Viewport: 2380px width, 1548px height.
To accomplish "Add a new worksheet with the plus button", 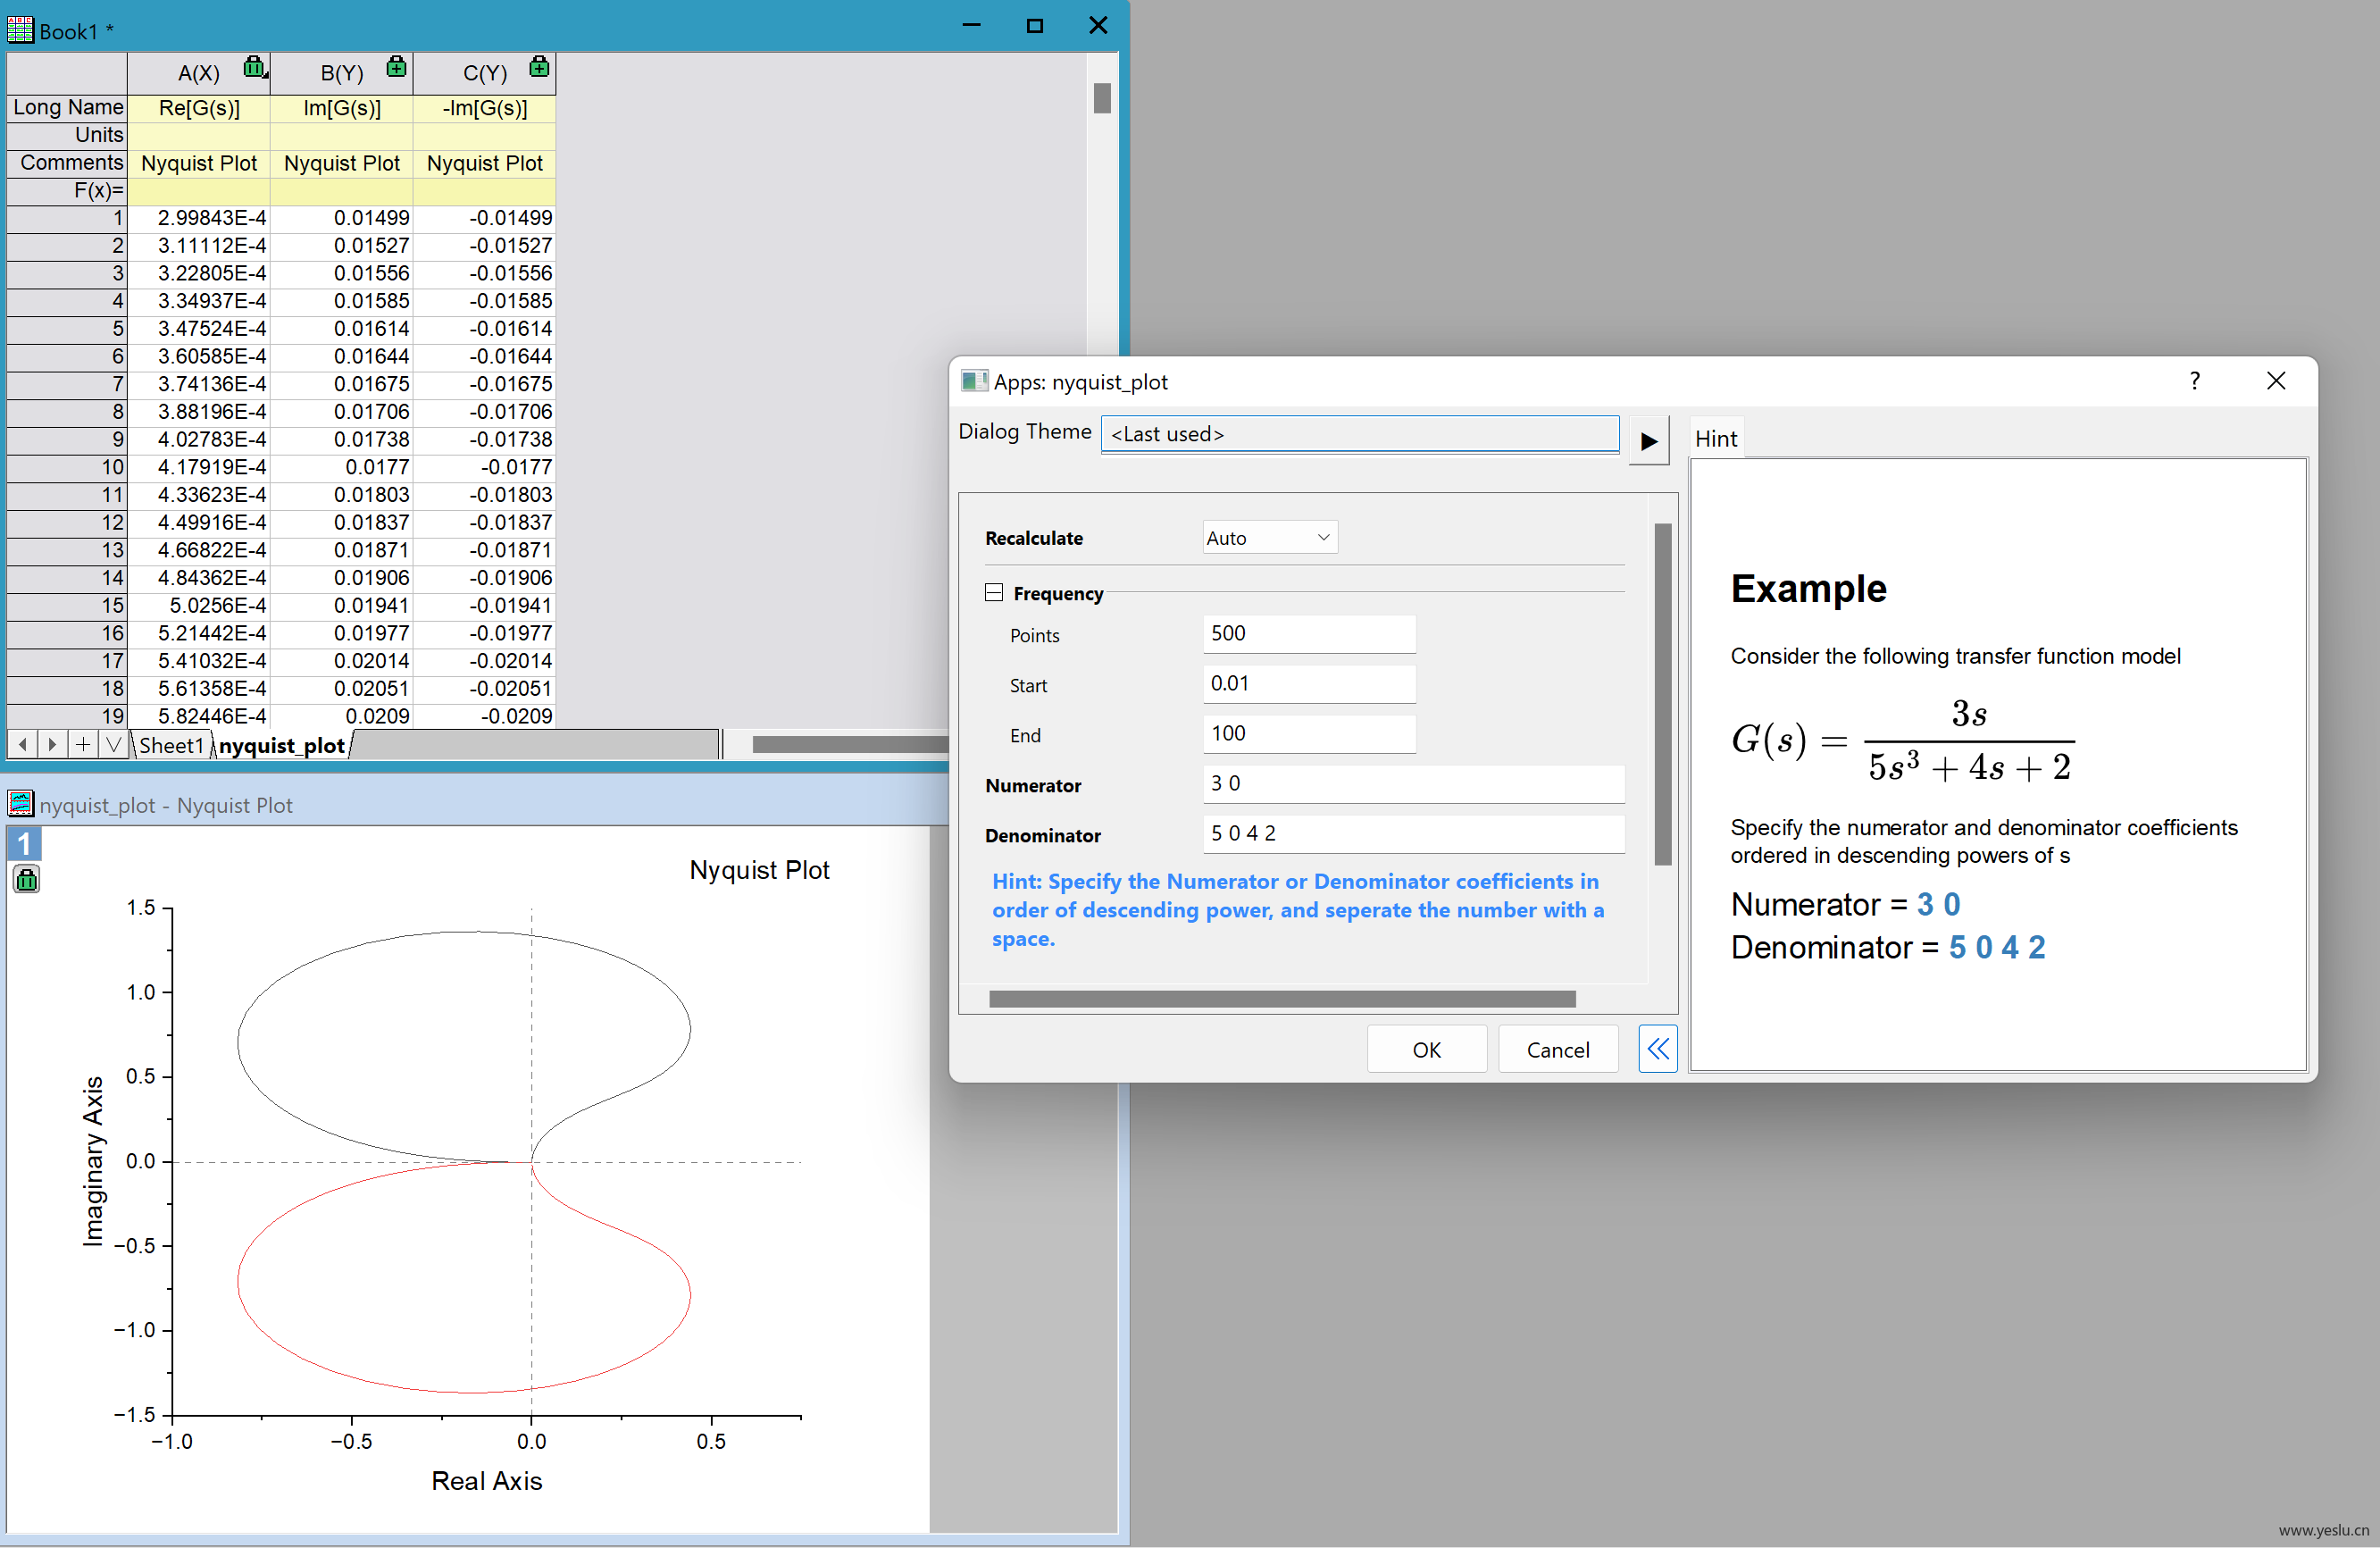I will (83, 745).
